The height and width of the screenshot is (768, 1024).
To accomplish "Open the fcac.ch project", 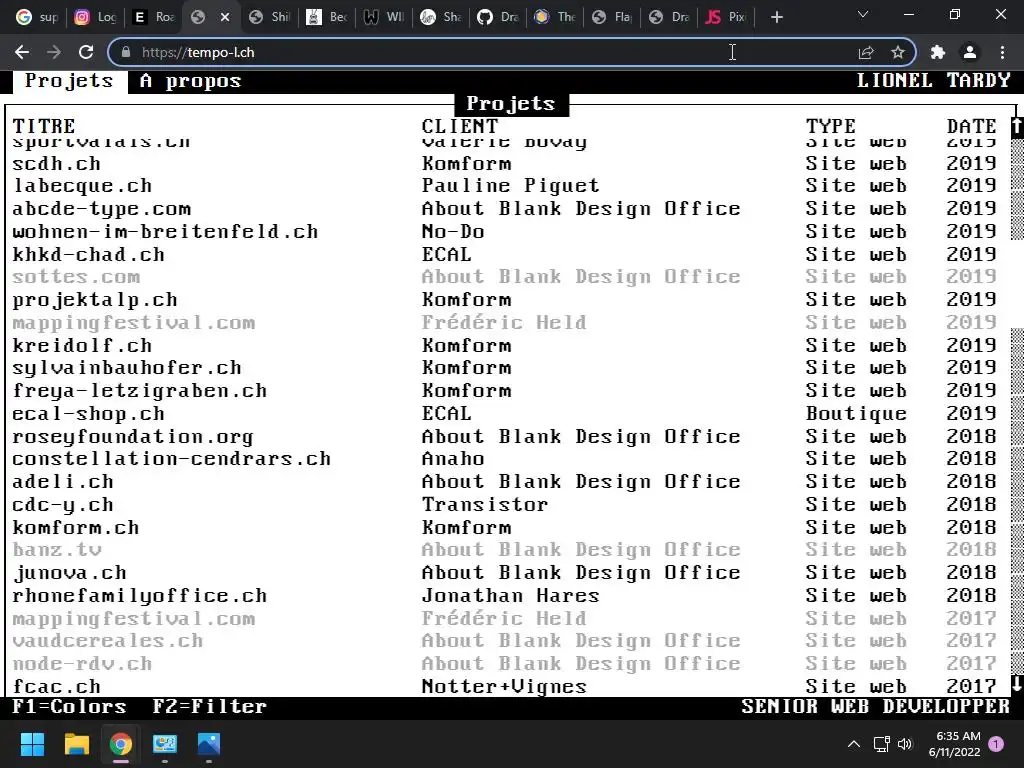I will click(x=57, y=686).
